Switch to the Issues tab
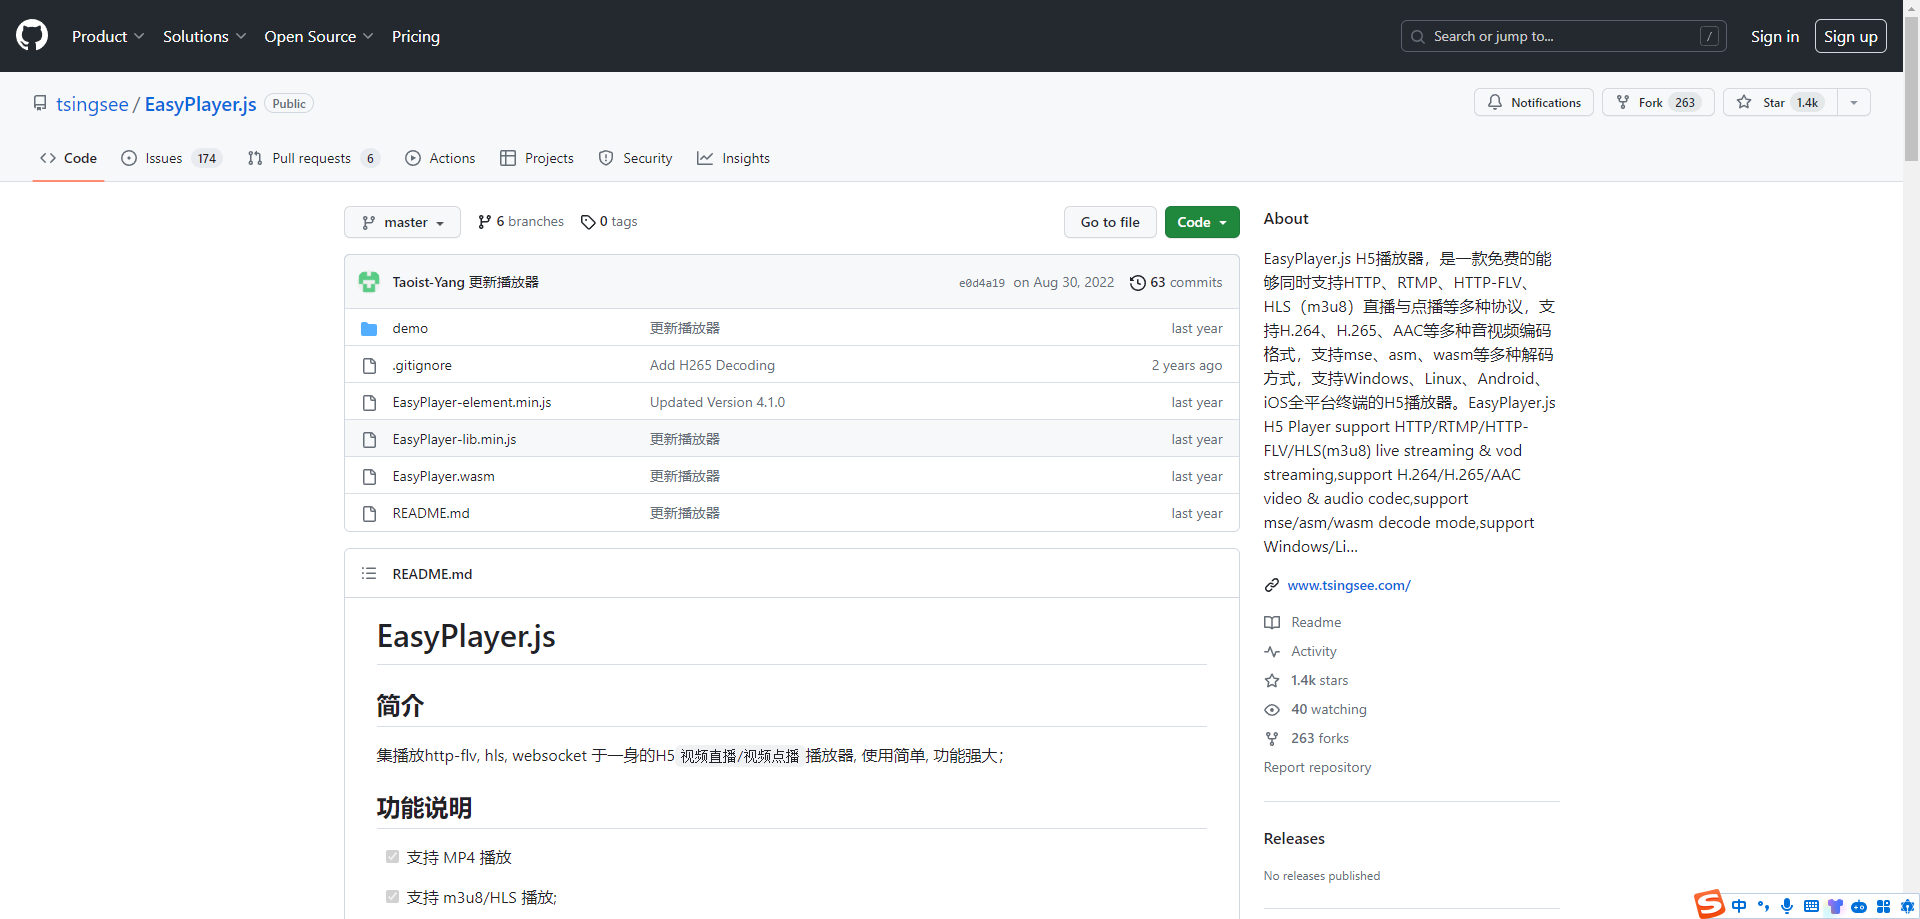 click(171, 158)
